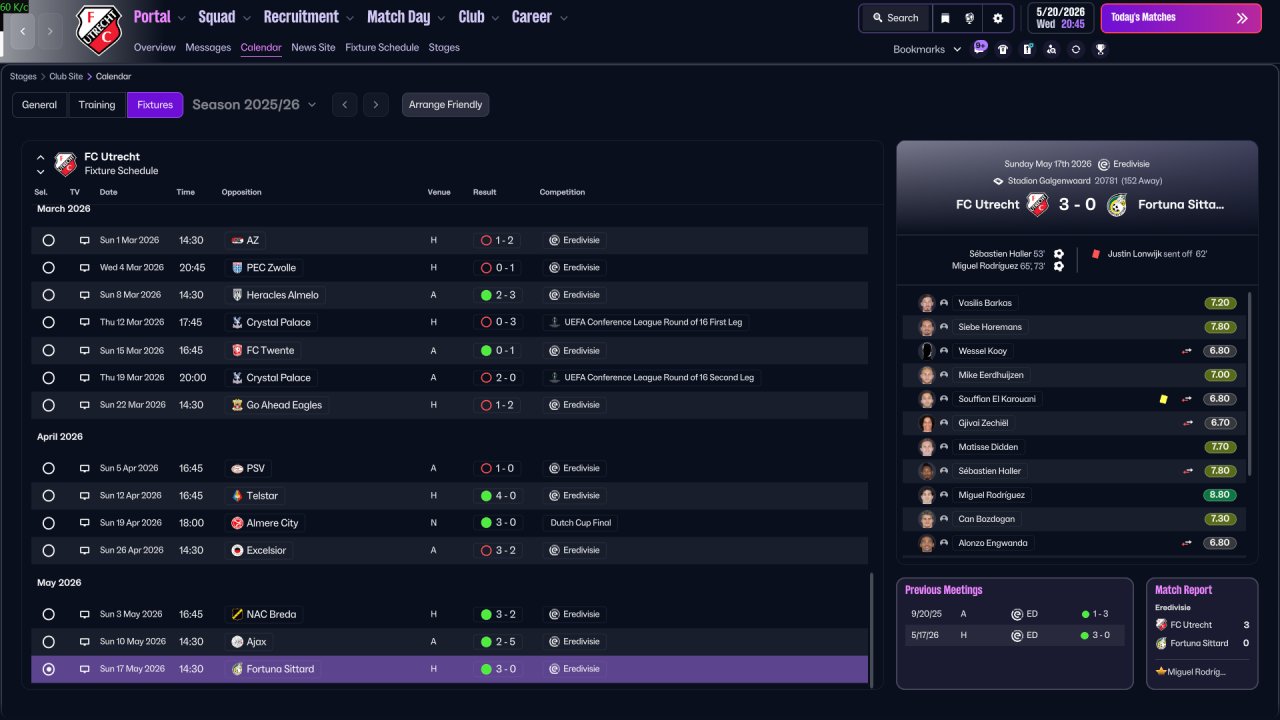
Task: Switch to the News Site tab
Action: coord(313,48)
